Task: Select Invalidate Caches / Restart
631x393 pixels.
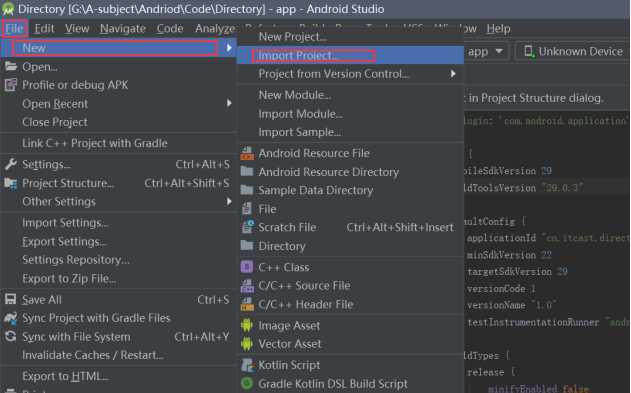Action: [93, 355]
